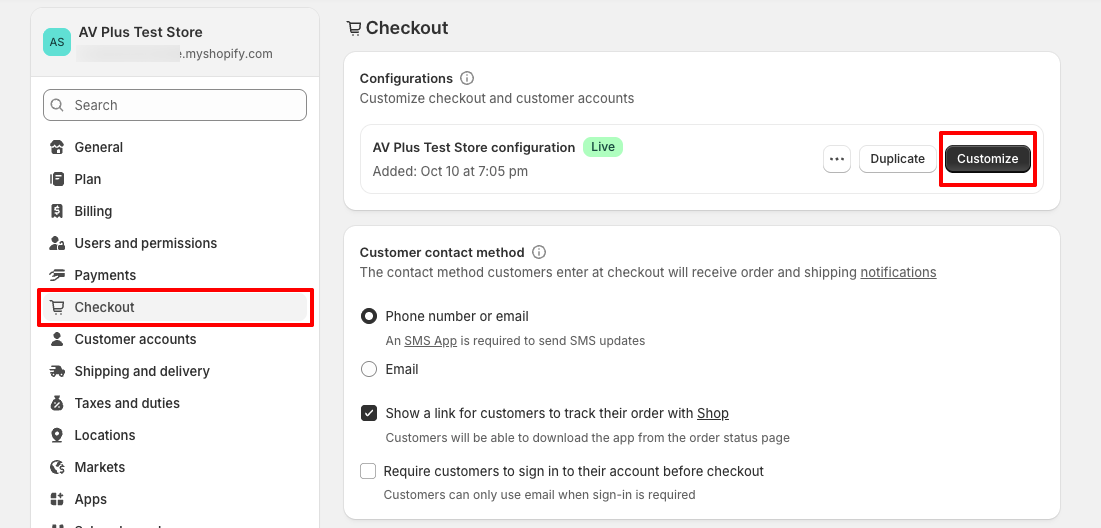Image resolution: width=1101 pixels, height=528 pixels.
Task: Click the Apps grid icon
Action: click(x=58, y=499)
